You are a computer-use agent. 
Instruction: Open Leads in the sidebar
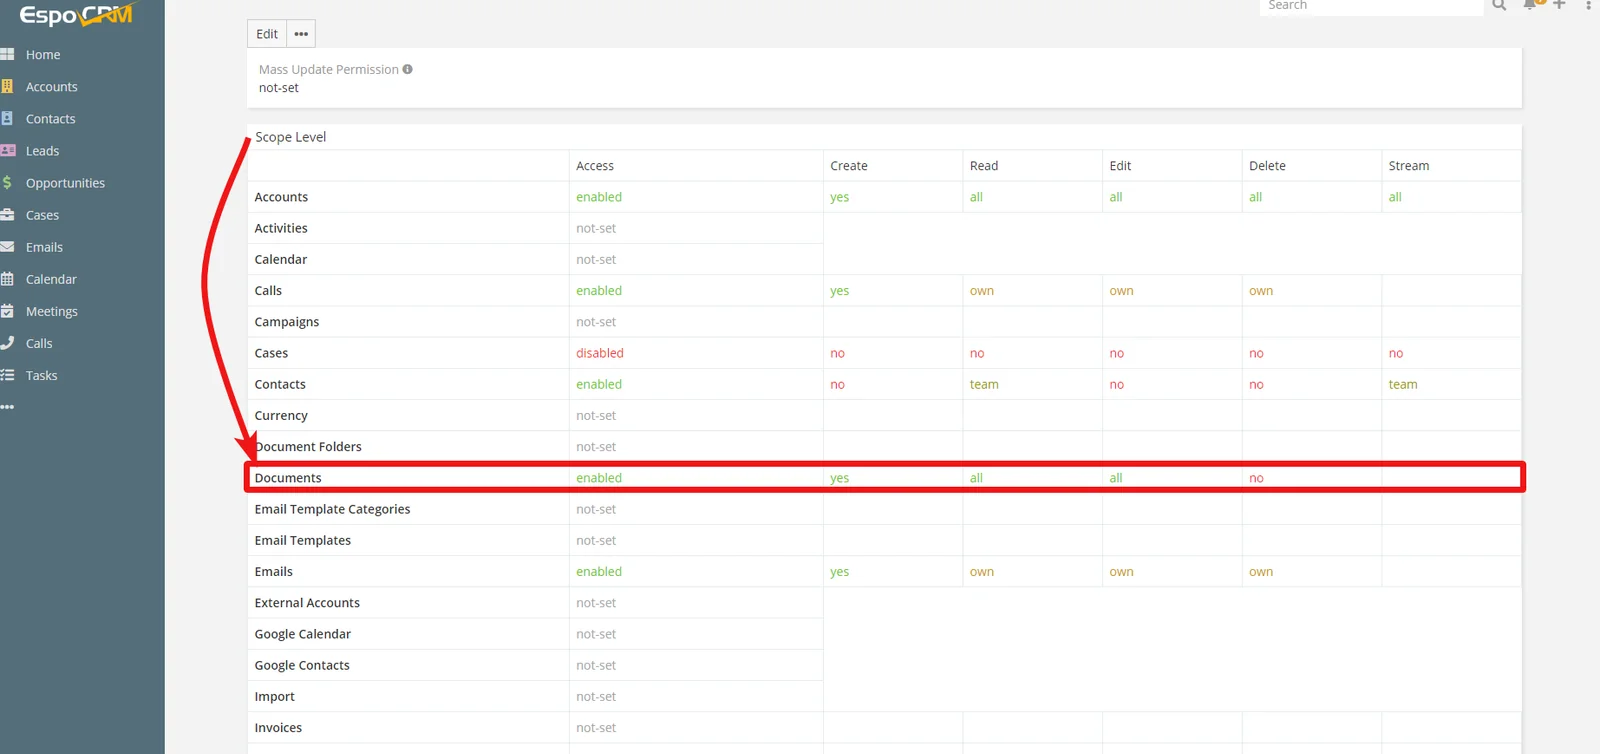pos(43,151)
